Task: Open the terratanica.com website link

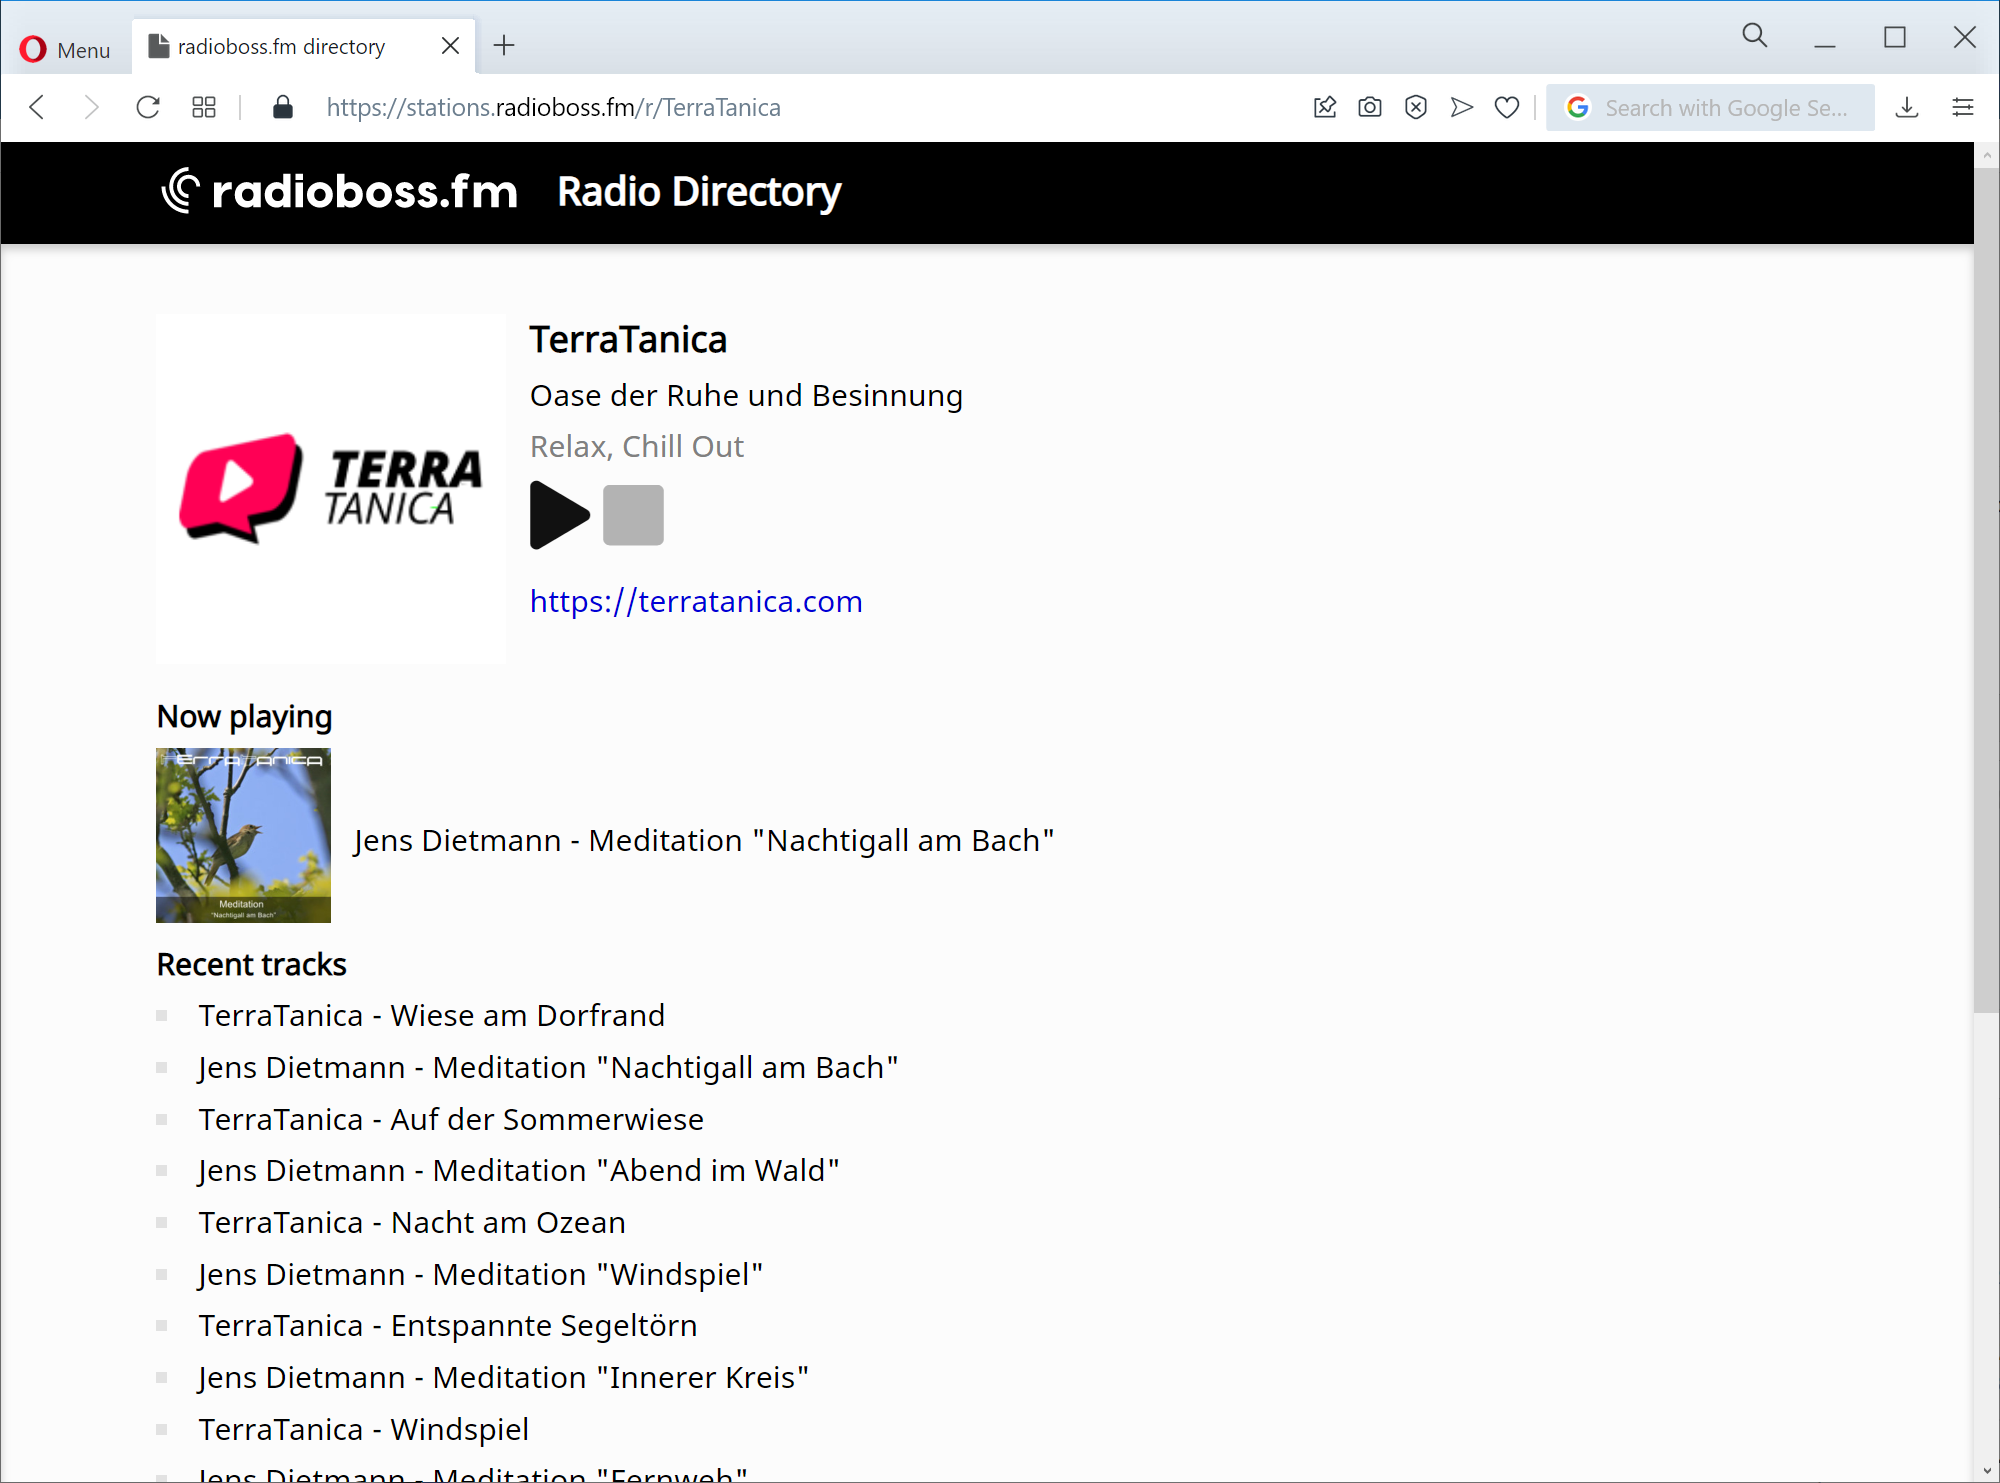Action: [696, 601]
